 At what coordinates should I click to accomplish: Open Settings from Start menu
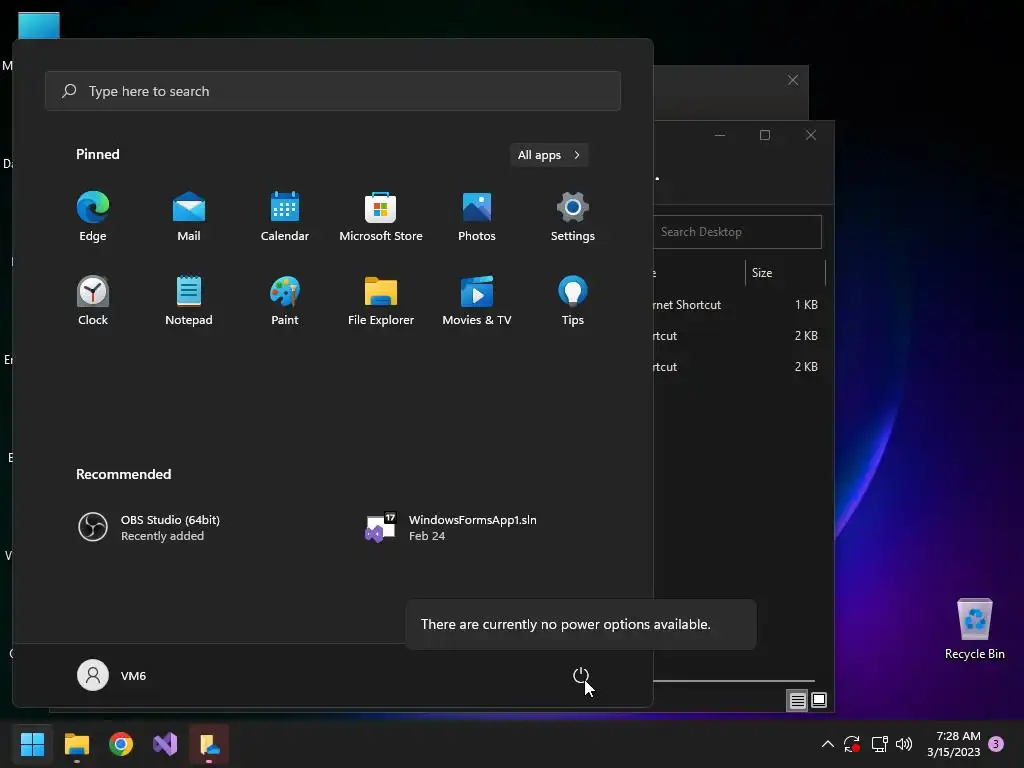point(573,217)
